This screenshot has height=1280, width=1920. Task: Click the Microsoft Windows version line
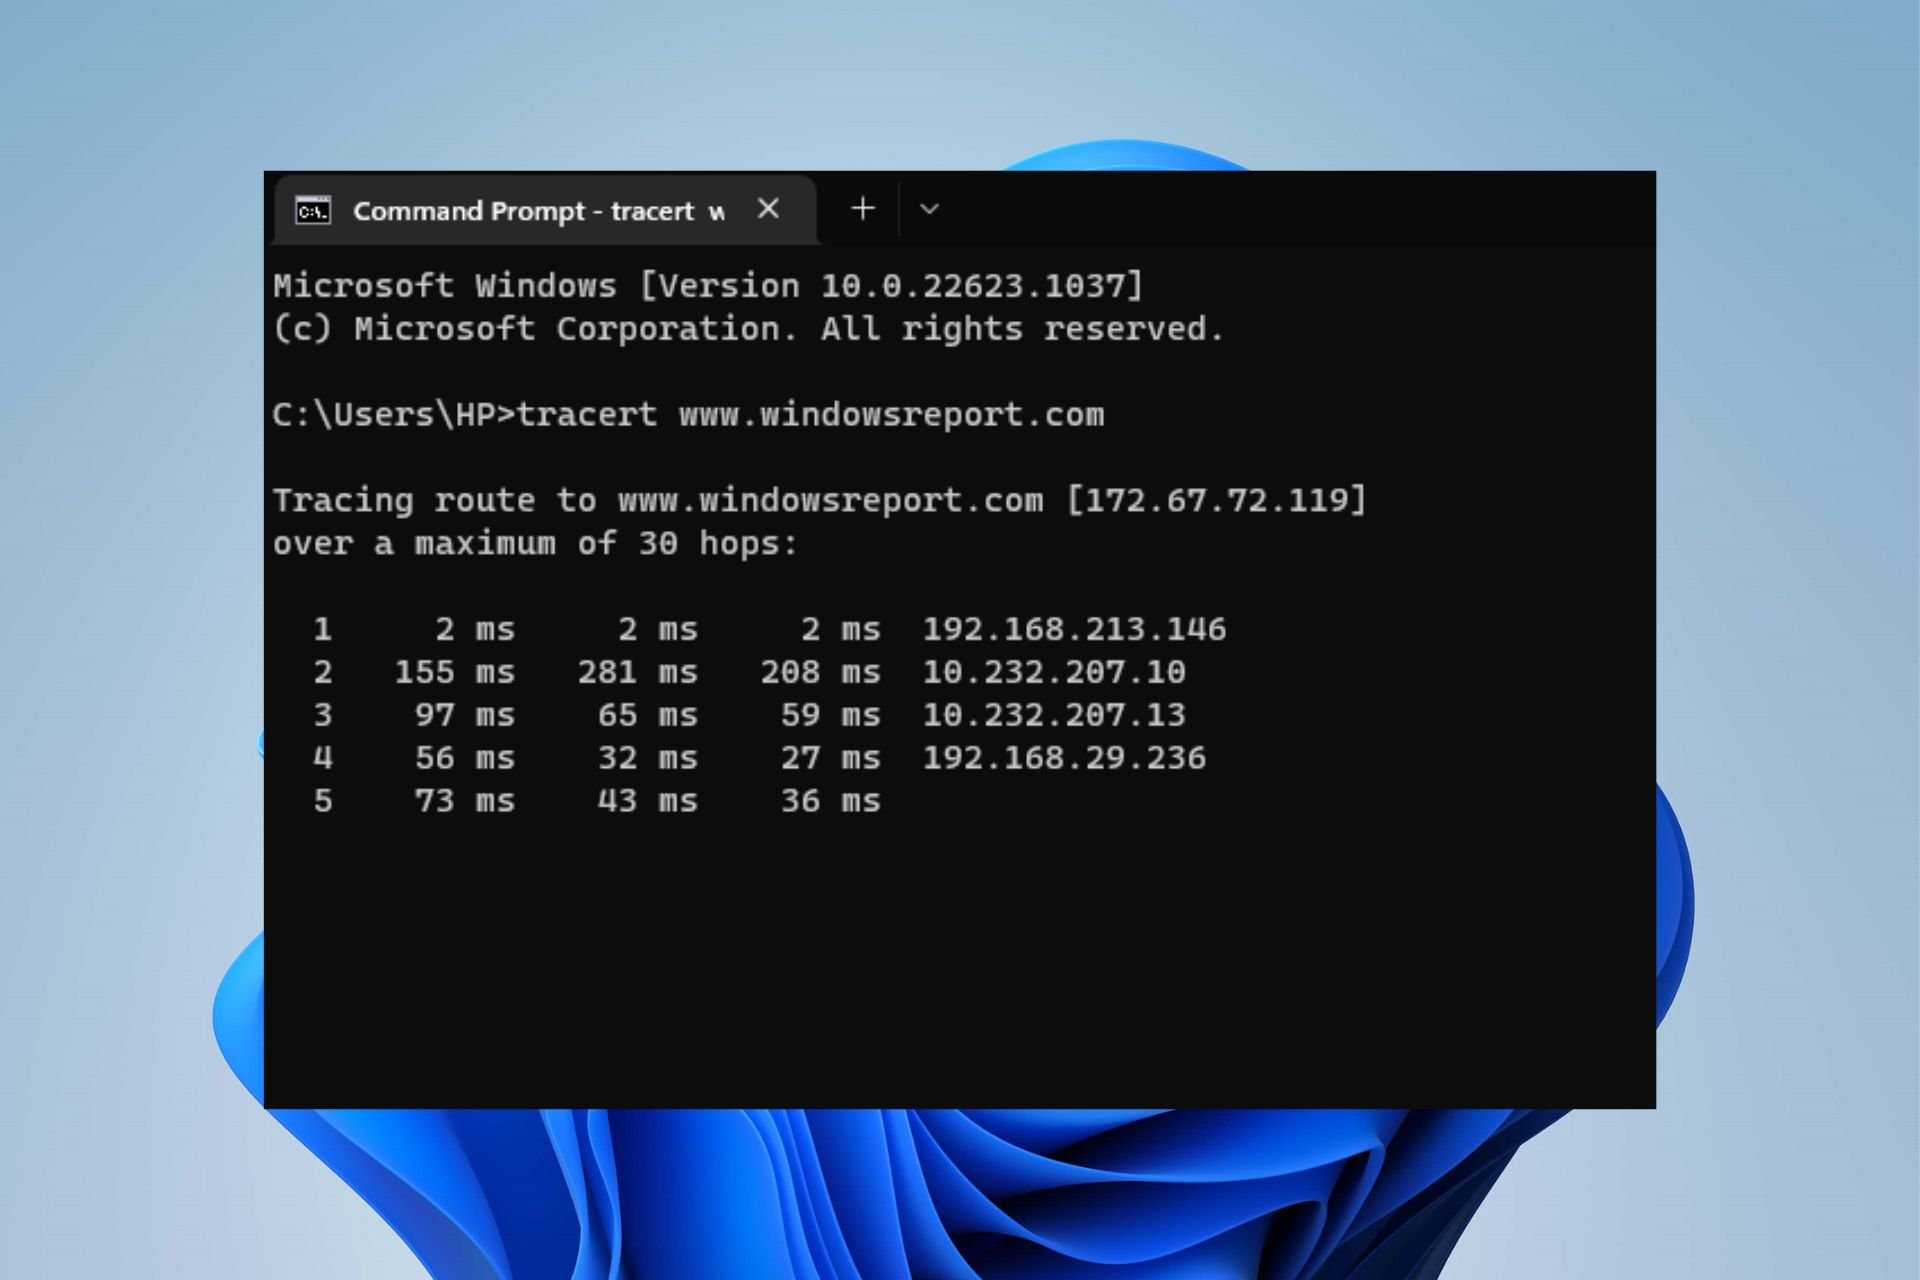708,286
